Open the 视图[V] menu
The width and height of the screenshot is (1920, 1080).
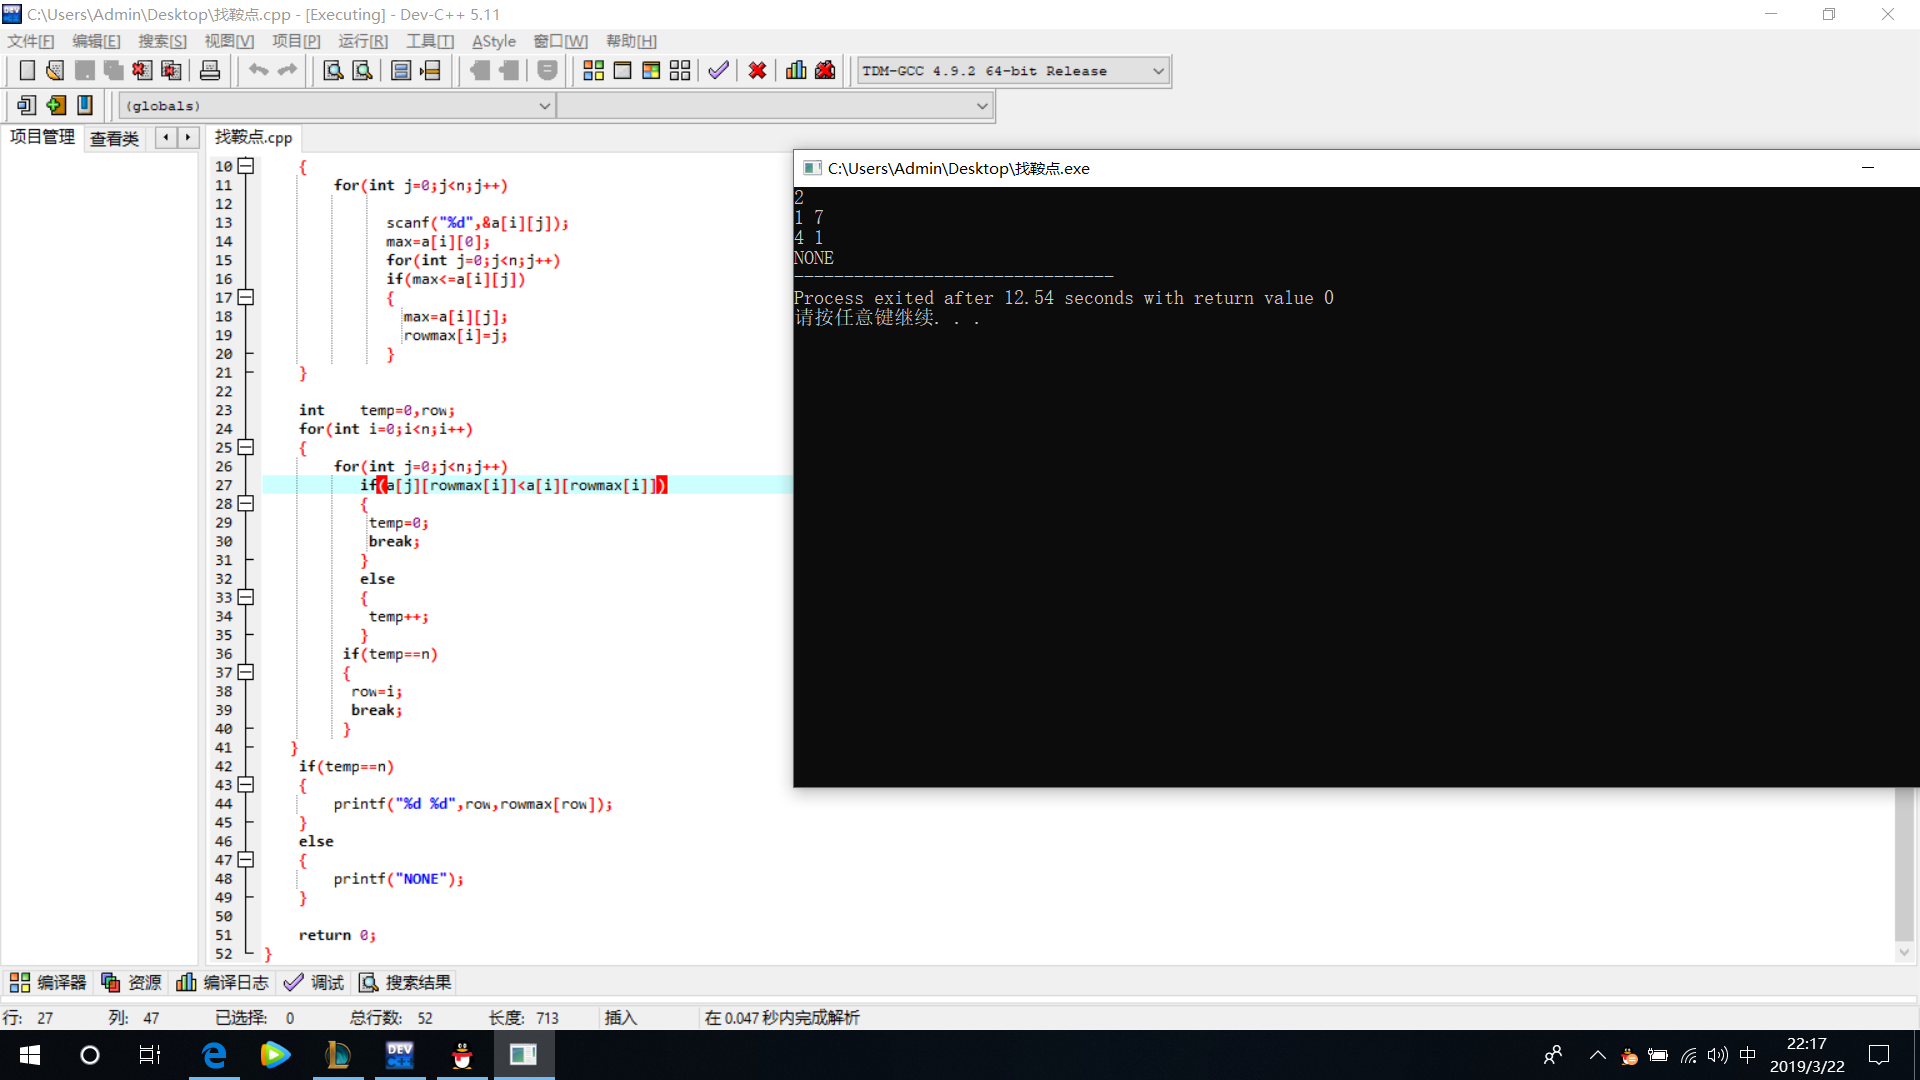click(229, 41)
